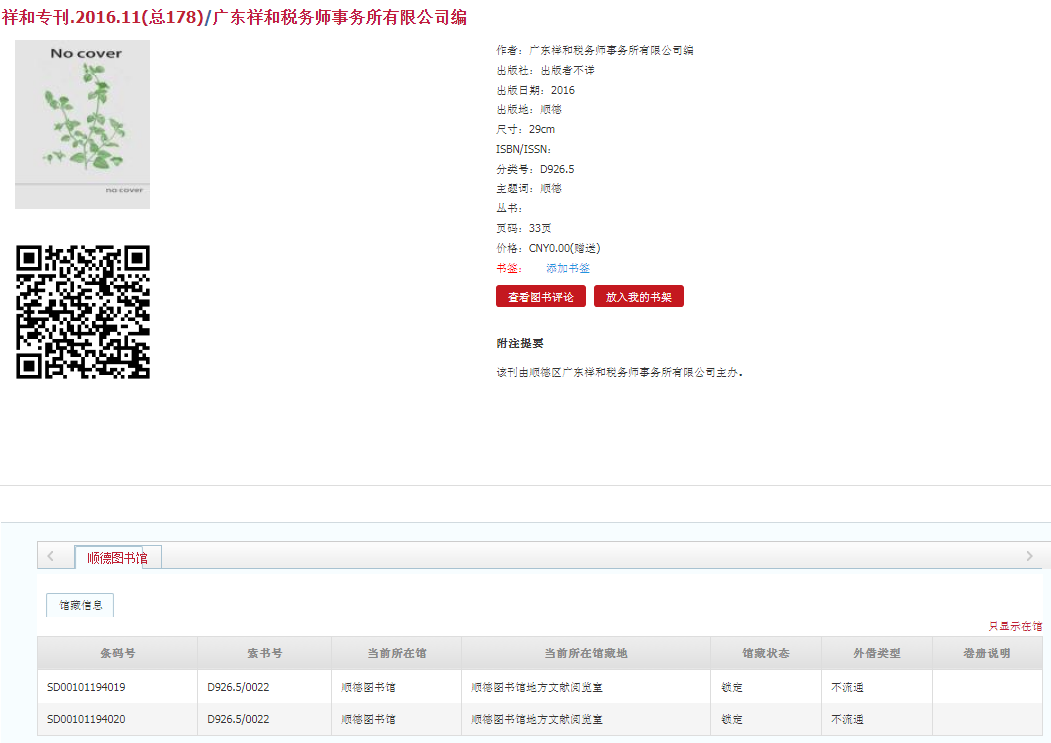This screenshot has width=1051, height=743.
Task: Click 顺德图书馆地方文献阅览室 in row SD00101194020
Action: 537,720
